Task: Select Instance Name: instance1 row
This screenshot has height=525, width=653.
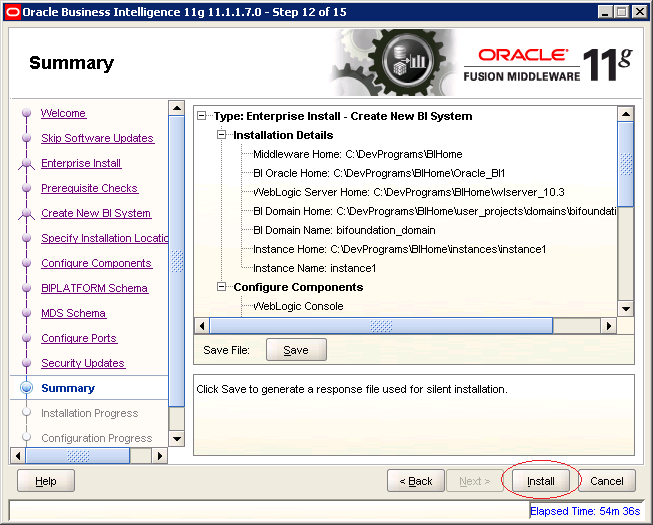Action: (x=315, y=268)
